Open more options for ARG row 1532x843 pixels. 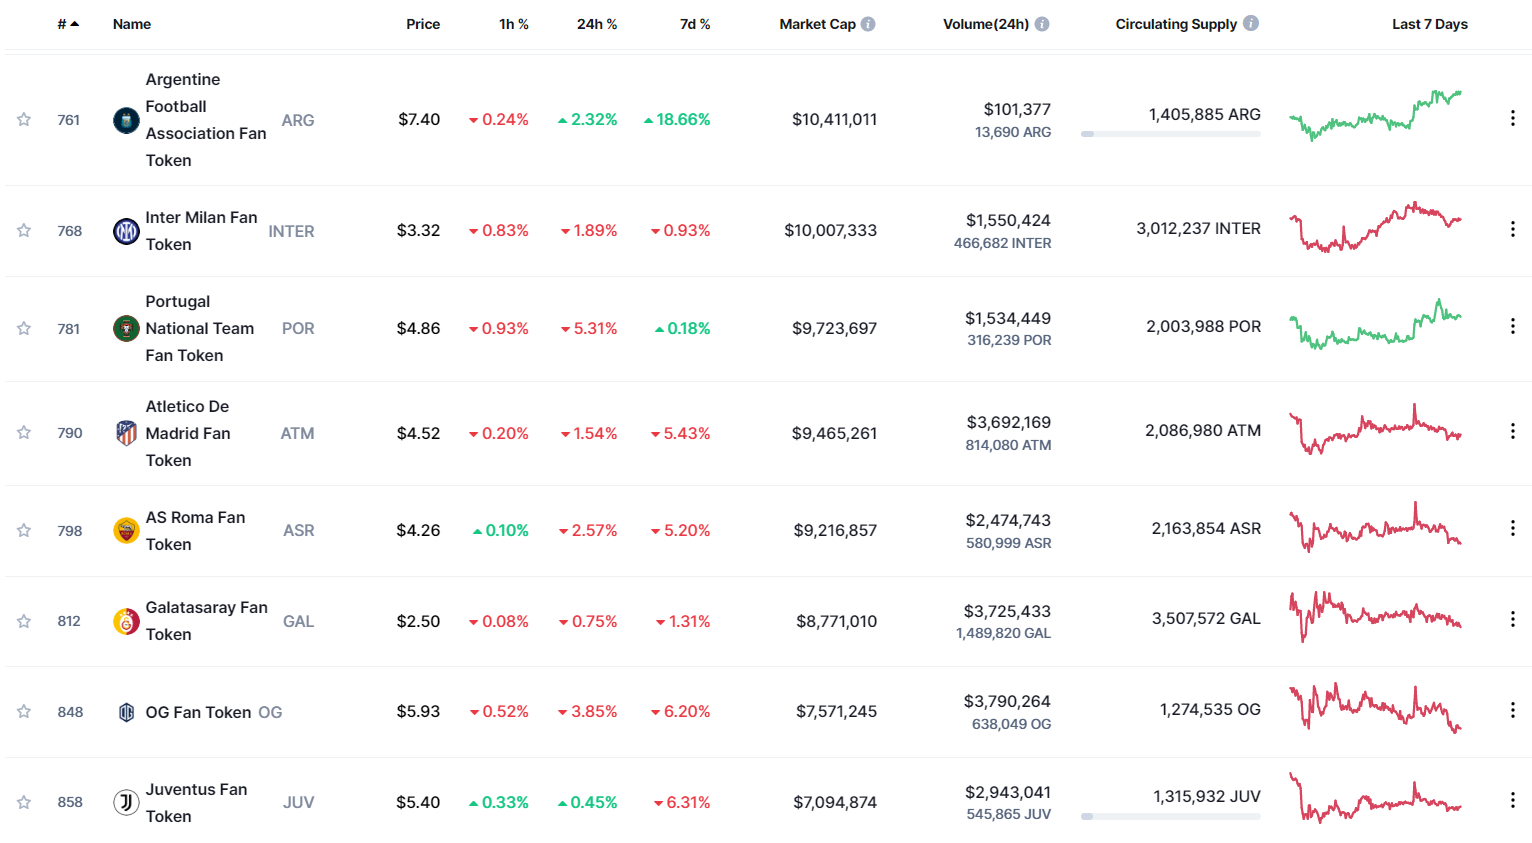[1512, 119]
